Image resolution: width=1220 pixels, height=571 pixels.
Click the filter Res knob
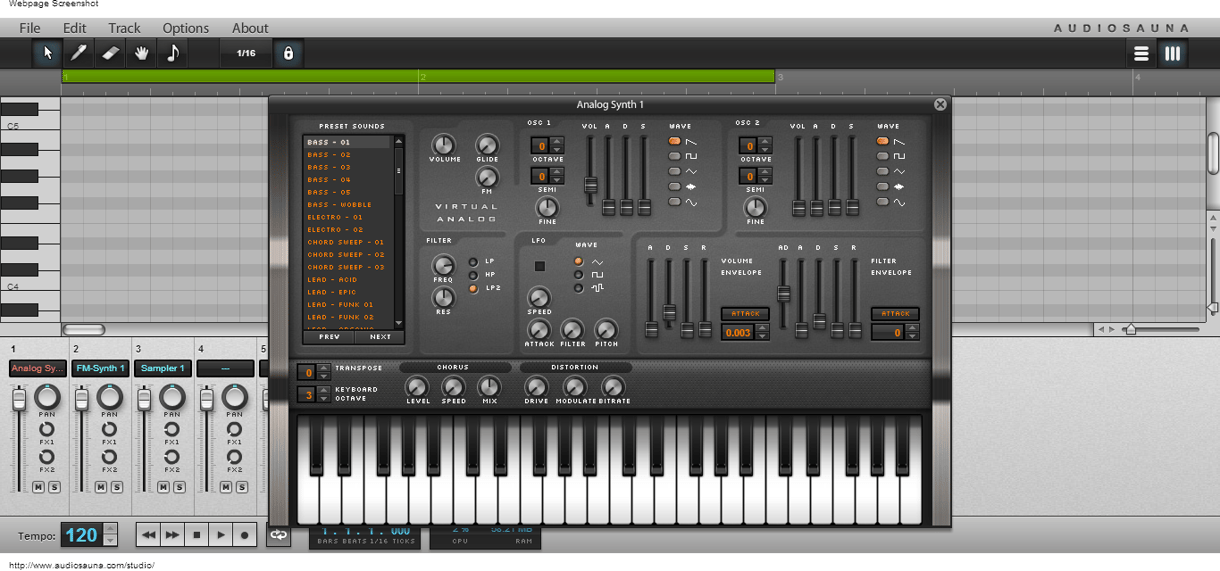pyautogui.click(x=443, y=297)
